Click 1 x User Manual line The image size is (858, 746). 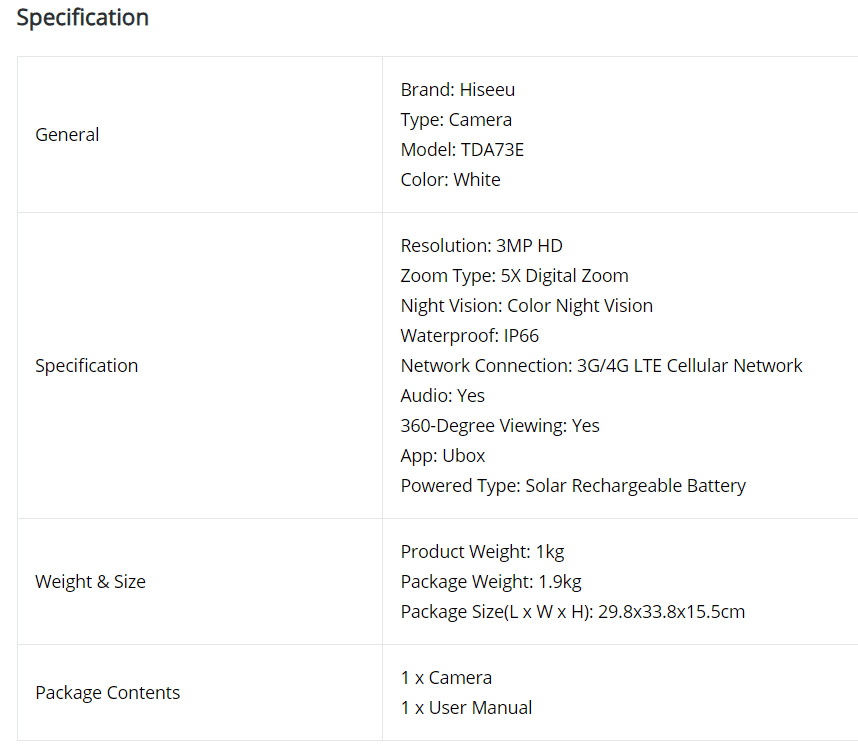click(466, 708)
